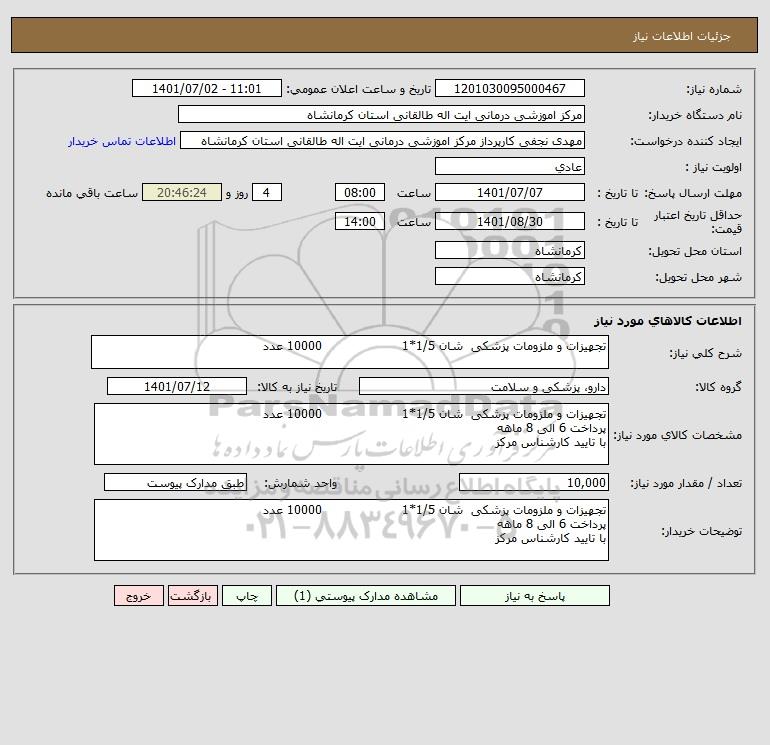Click quantity field showing 10,000
The image size is (770, 745).
pos(534,483)
